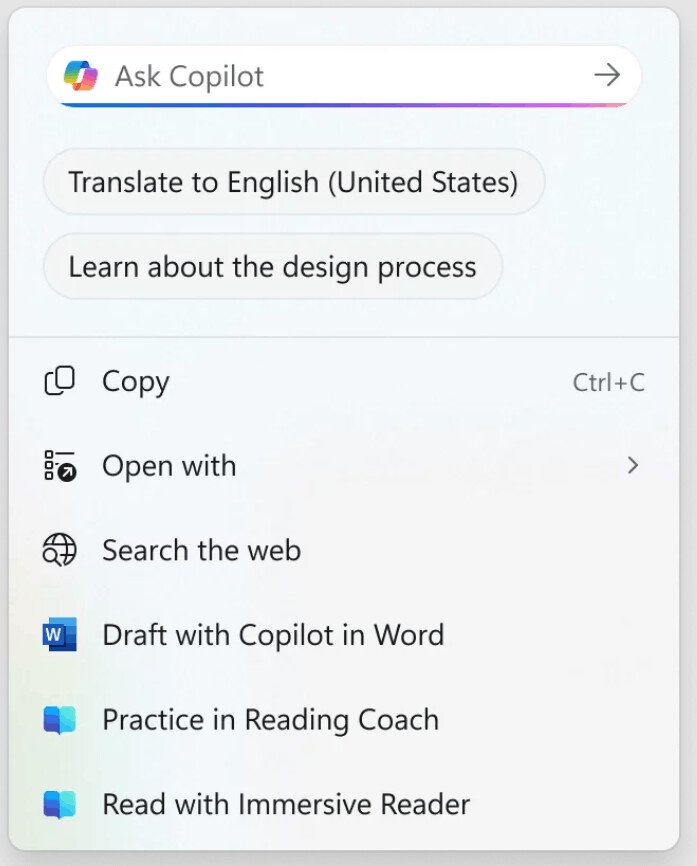Choose Translate to English (United States) suggestion
Viewport: 697px width, 866px height.
click(294, 182)
